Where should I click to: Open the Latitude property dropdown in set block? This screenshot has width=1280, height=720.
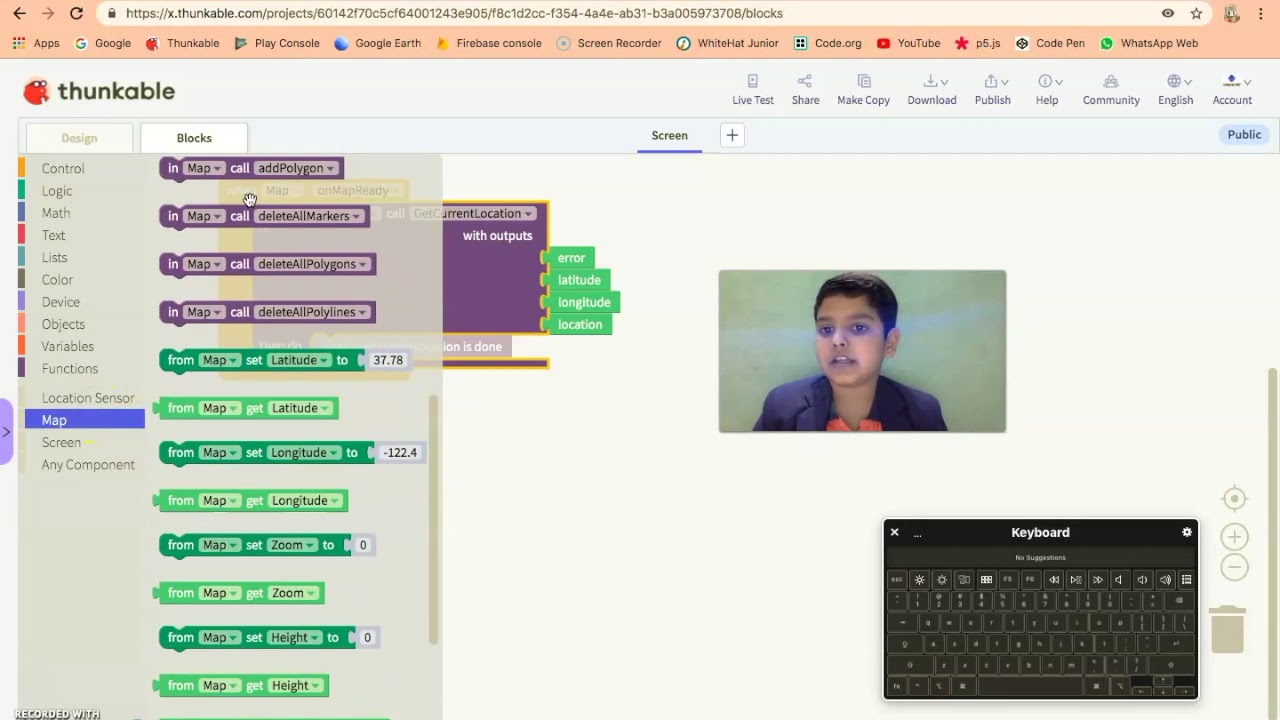point(301,360)
